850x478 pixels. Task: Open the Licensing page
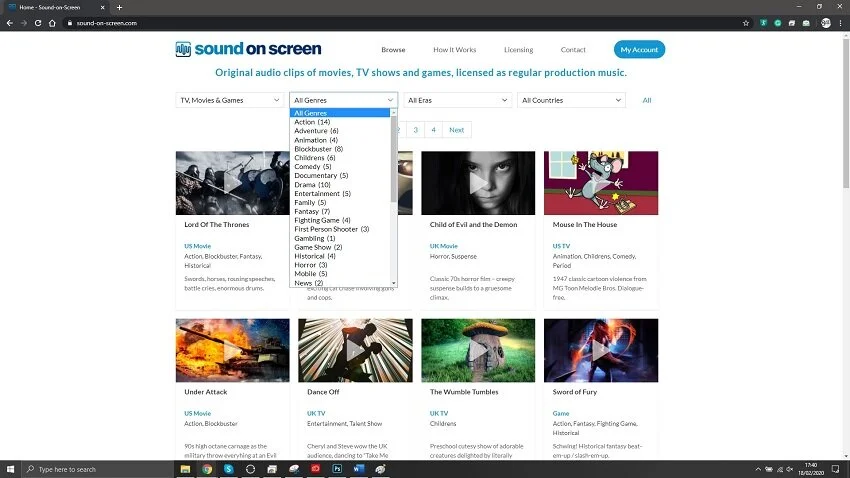(518, 49)
